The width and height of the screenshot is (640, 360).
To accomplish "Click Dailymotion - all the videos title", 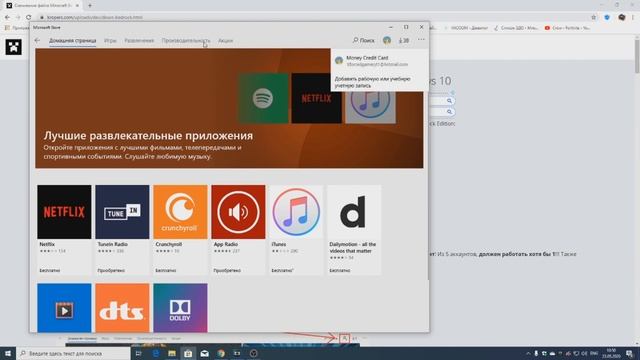I will point(353,247).
